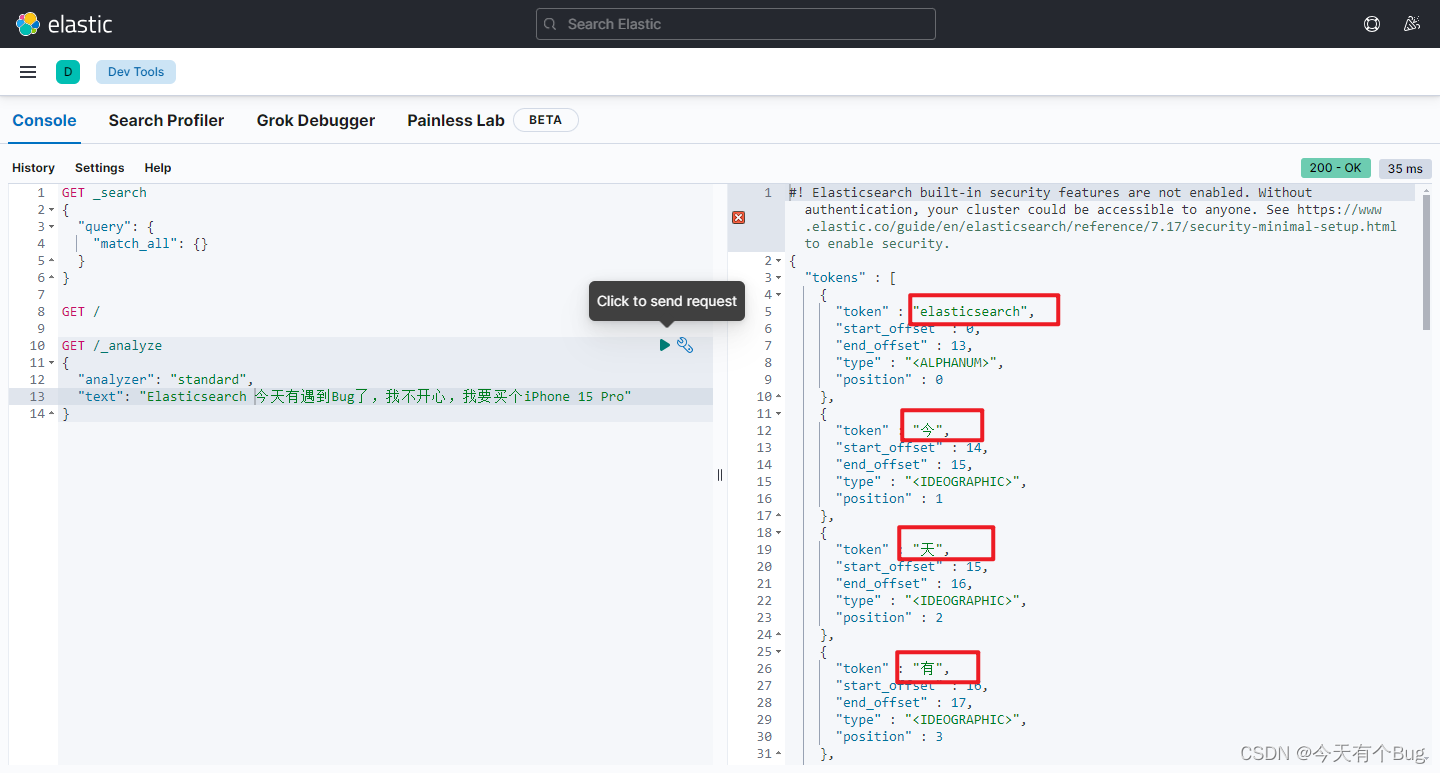The height and width of the screenshot is (773, 1440).
Task: Collapse the _analyze request body at line 11
Action: click(52, 362)
